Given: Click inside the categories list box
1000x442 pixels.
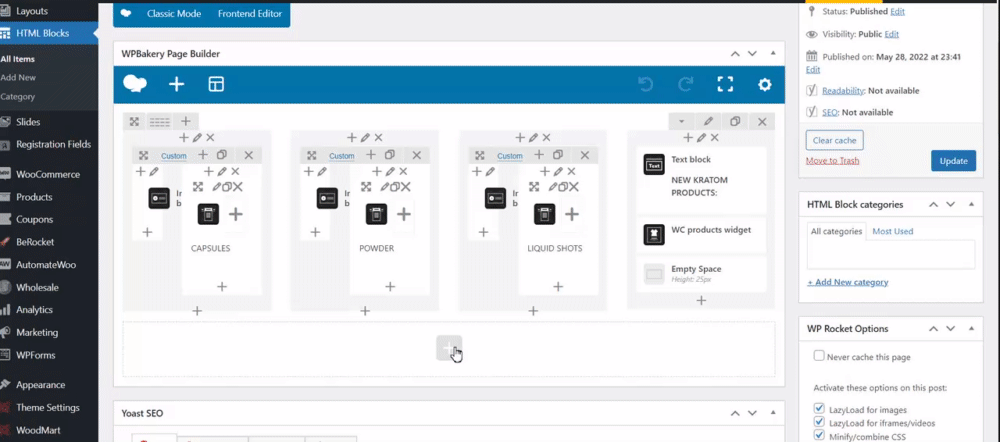Looking at the screenshot, I should tap(891, 254).
